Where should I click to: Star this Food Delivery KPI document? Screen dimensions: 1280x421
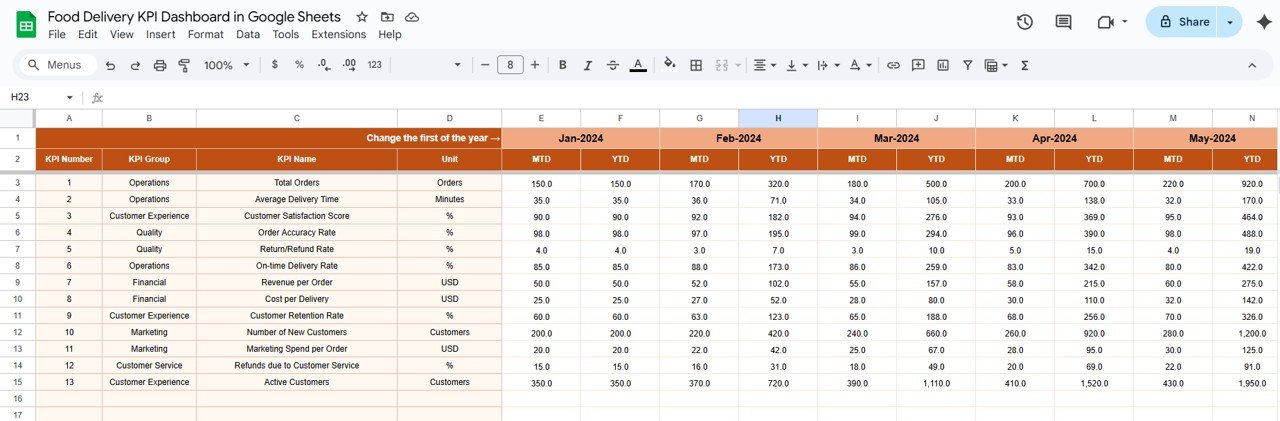pyautogui.click(x=362, y=17)
